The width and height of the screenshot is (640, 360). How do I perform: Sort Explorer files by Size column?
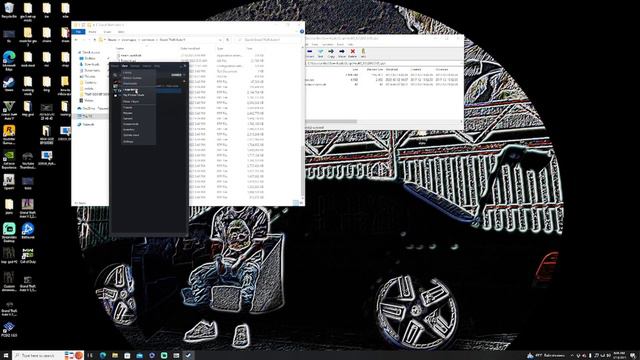[249, 49]
